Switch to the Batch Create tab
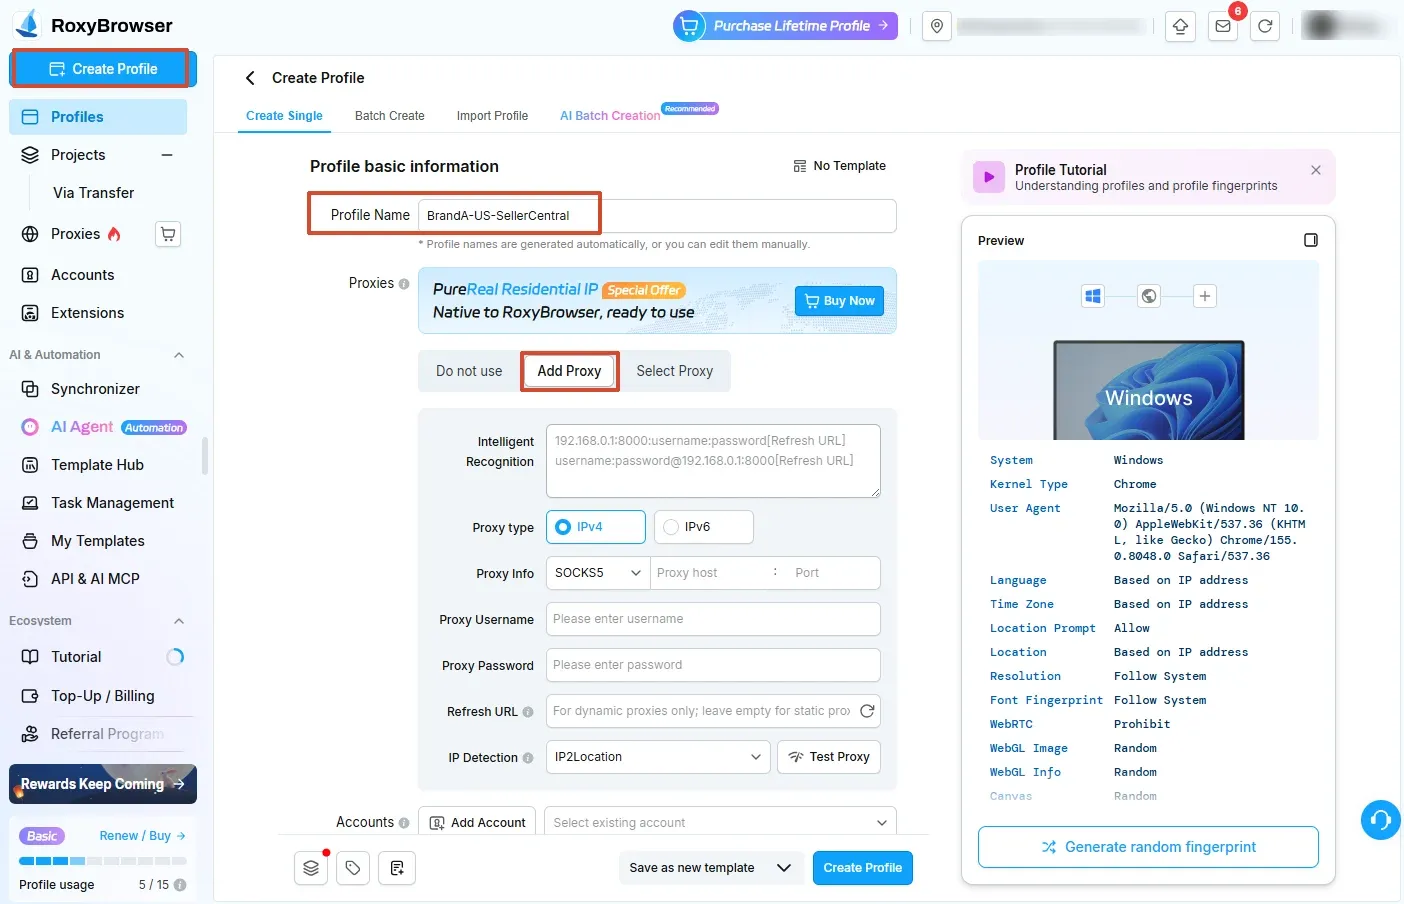 coord(390,116)
